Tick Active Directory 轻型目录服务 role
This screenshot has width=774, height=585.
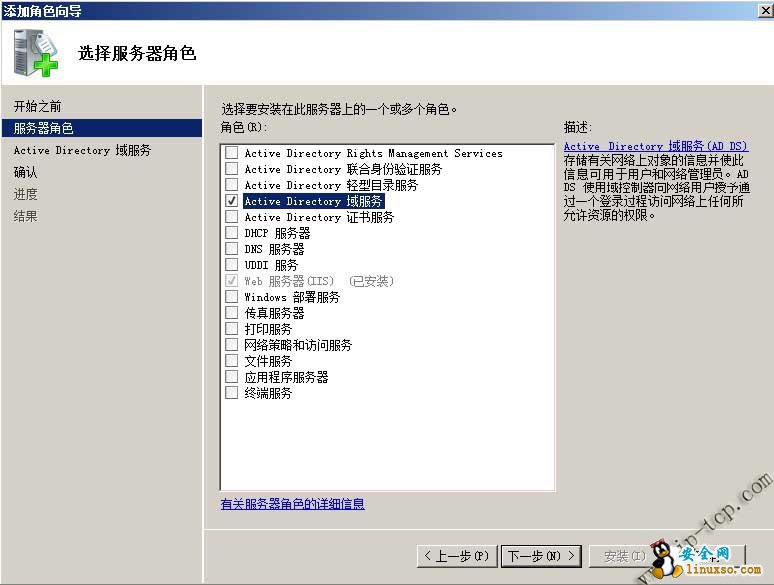tap(231, 185)
